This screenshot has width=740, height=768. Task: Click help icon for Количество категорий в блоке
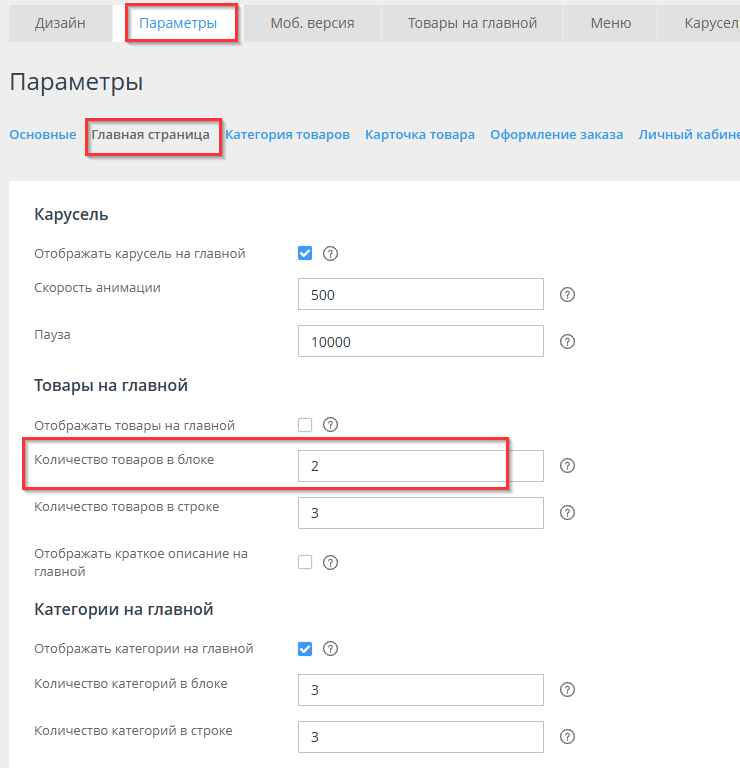tap(567, 690)
